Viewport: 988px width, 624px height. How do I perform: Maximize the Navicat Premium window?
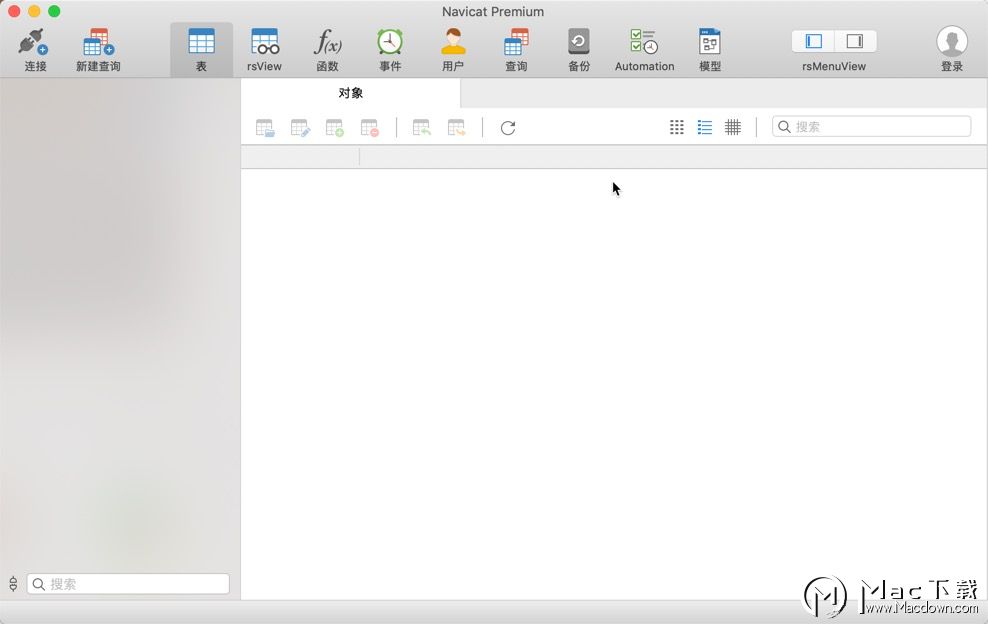pos(54,11)
